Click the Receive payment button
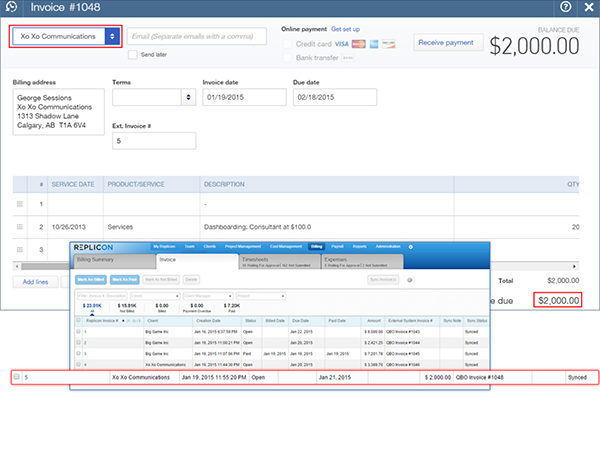 pos(446,42)
